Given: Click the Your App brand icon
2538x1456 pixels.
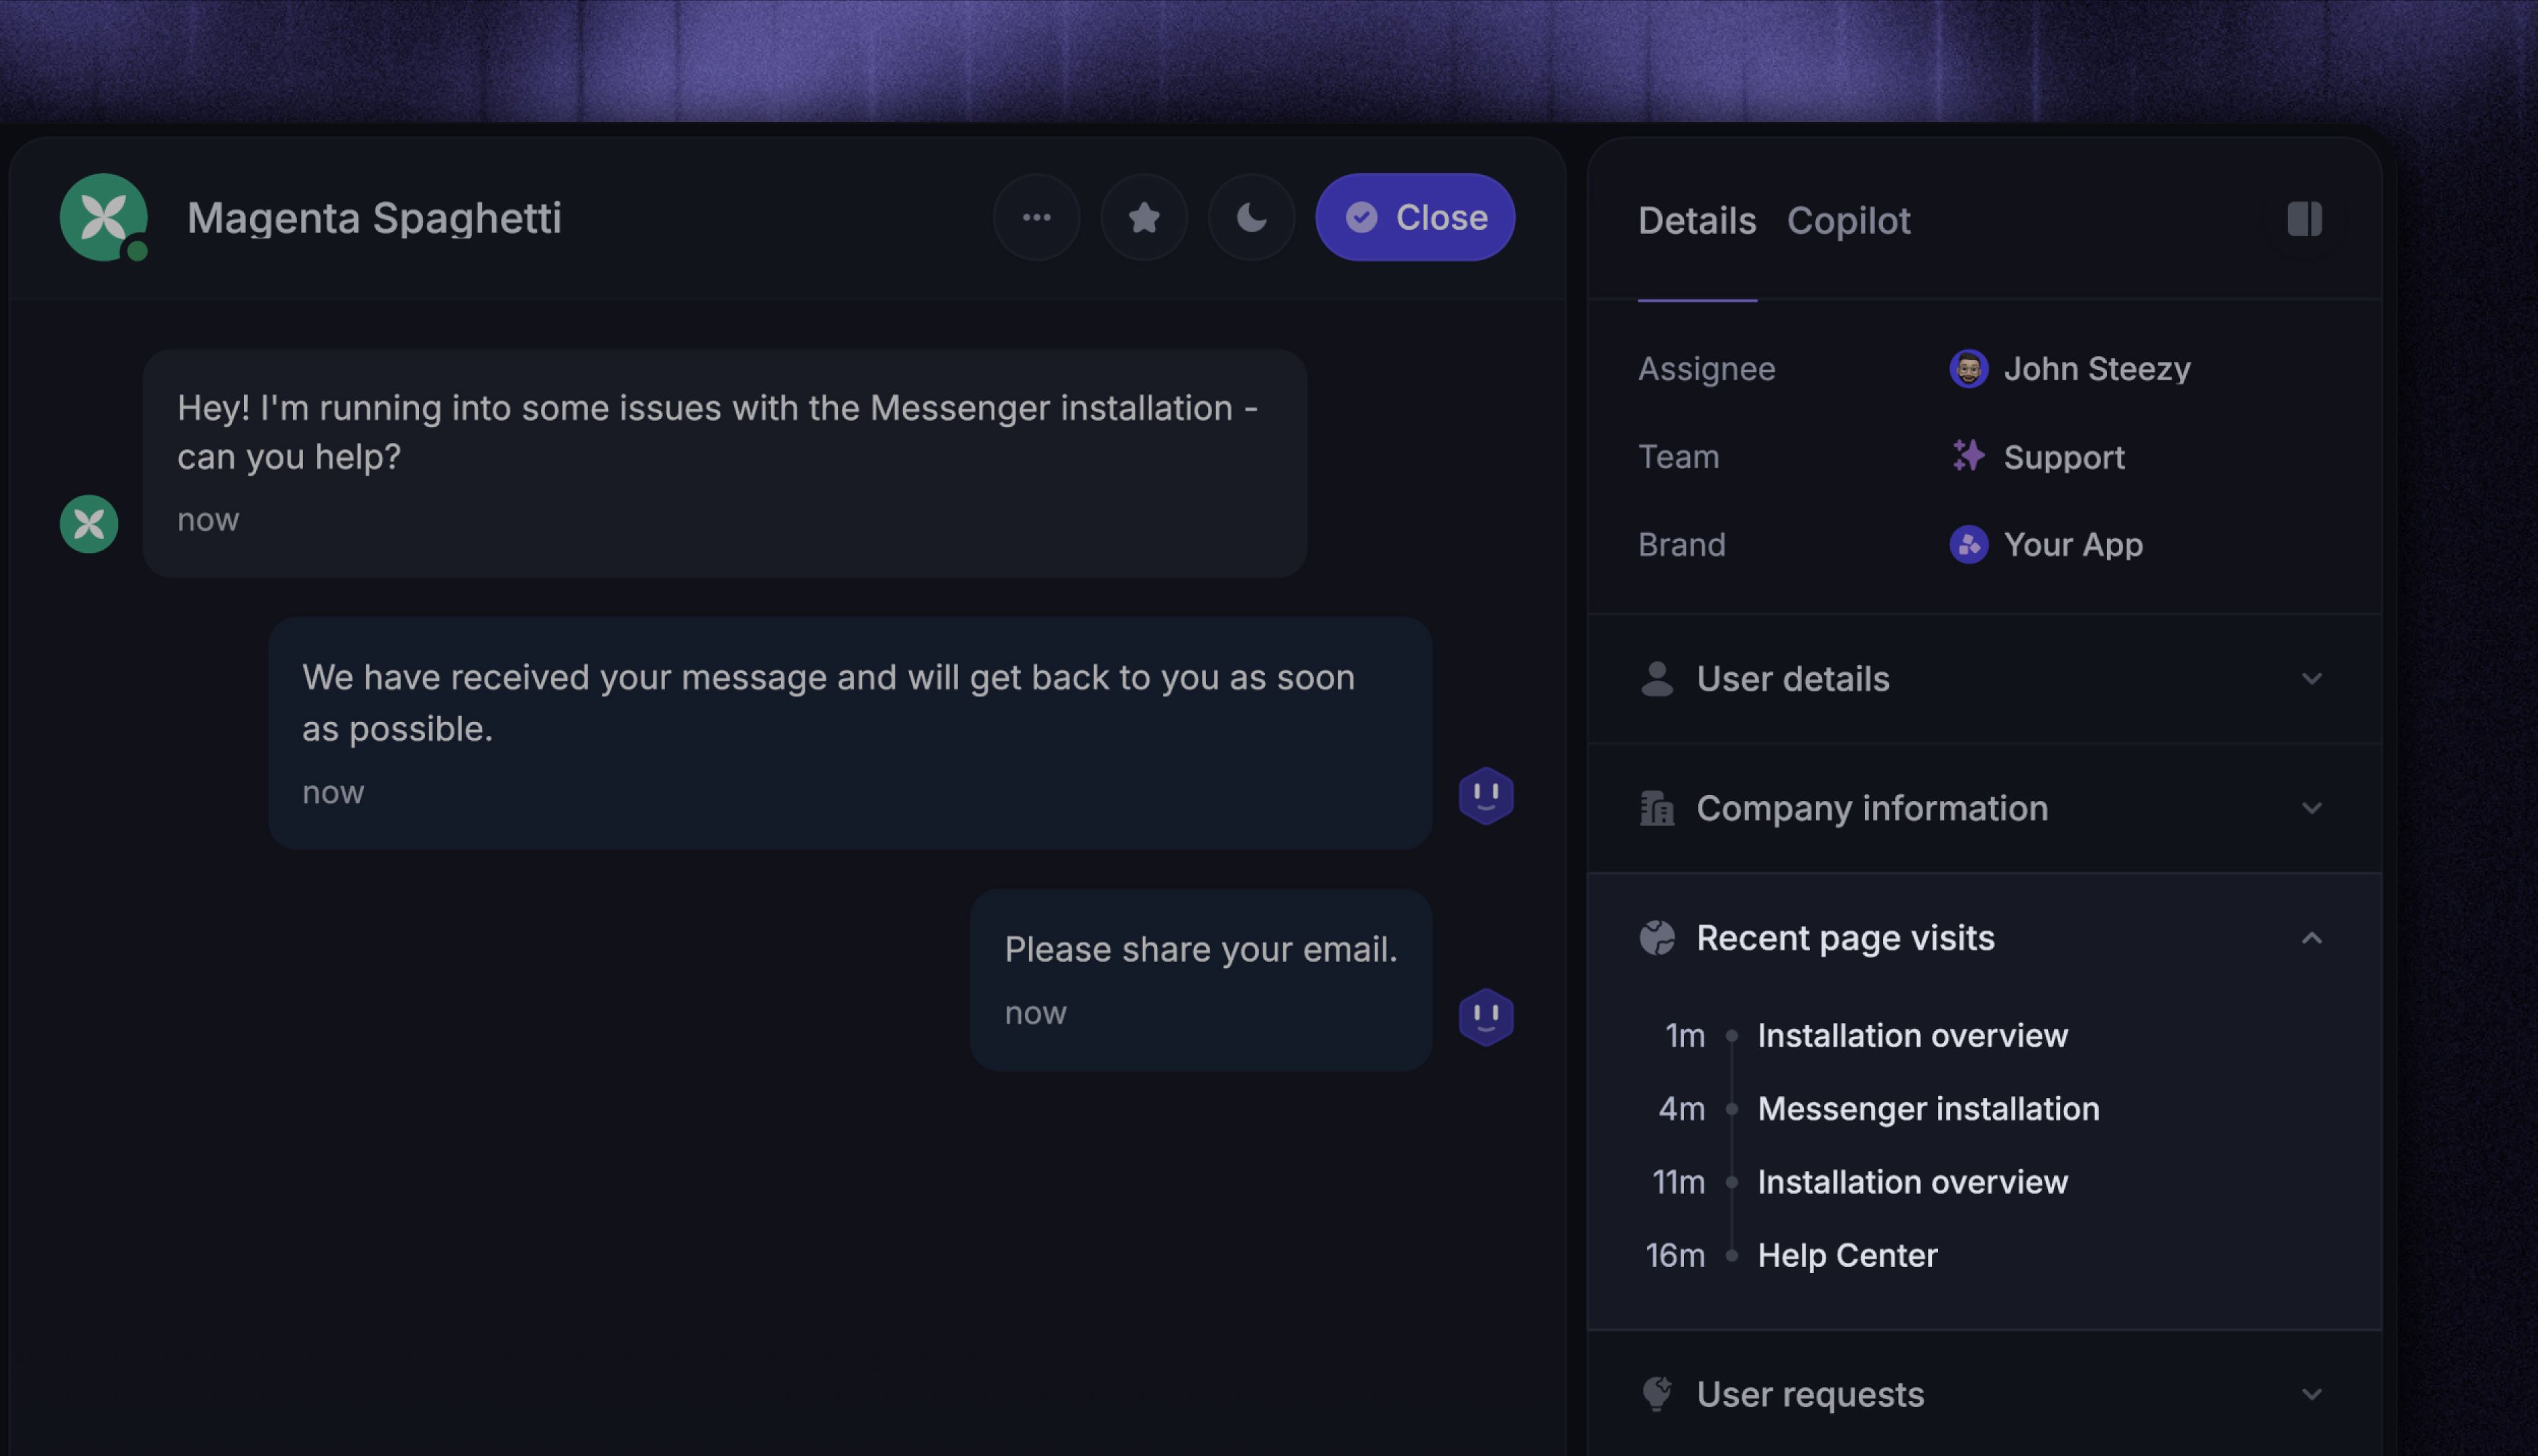Looking at the screenshot, I should [x=1968, y=545].
